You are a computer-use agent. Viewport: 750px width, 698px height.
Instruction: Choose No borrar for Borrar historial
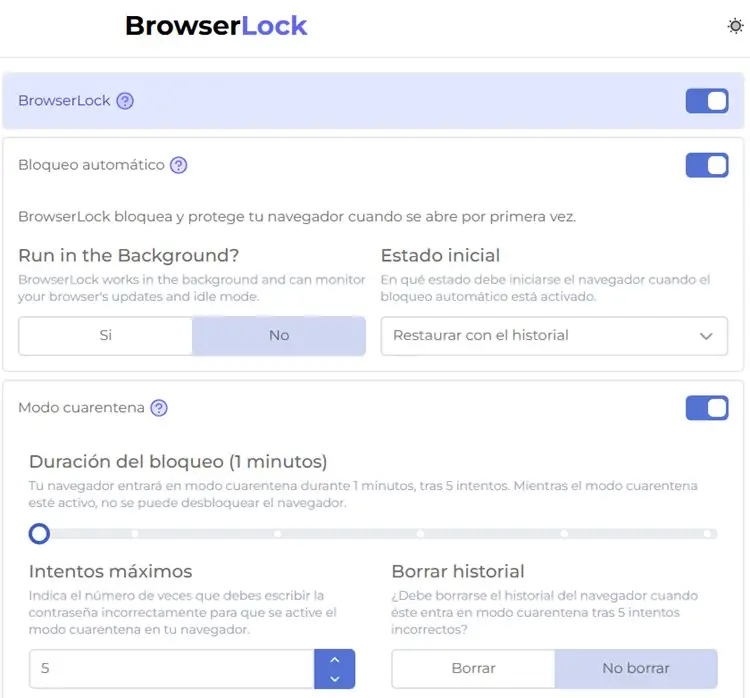(x=636, y=668)
